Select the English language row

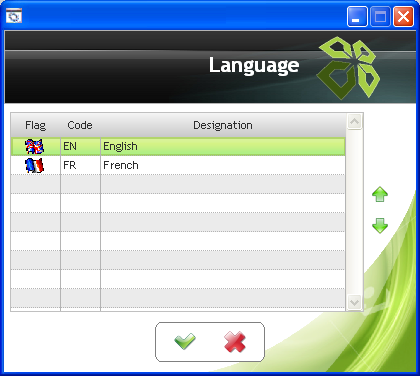tap(178, 147)
